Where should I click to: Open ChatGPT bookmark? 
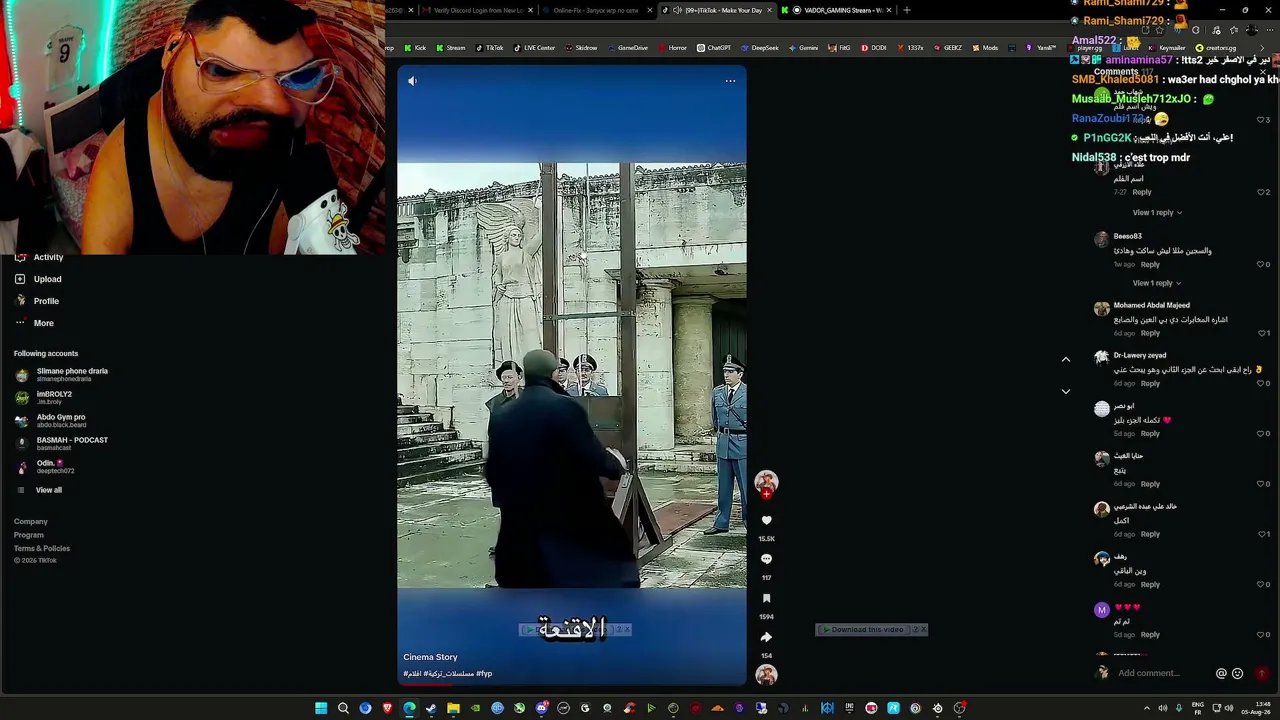pyautogui.click(x=714, y=48)
